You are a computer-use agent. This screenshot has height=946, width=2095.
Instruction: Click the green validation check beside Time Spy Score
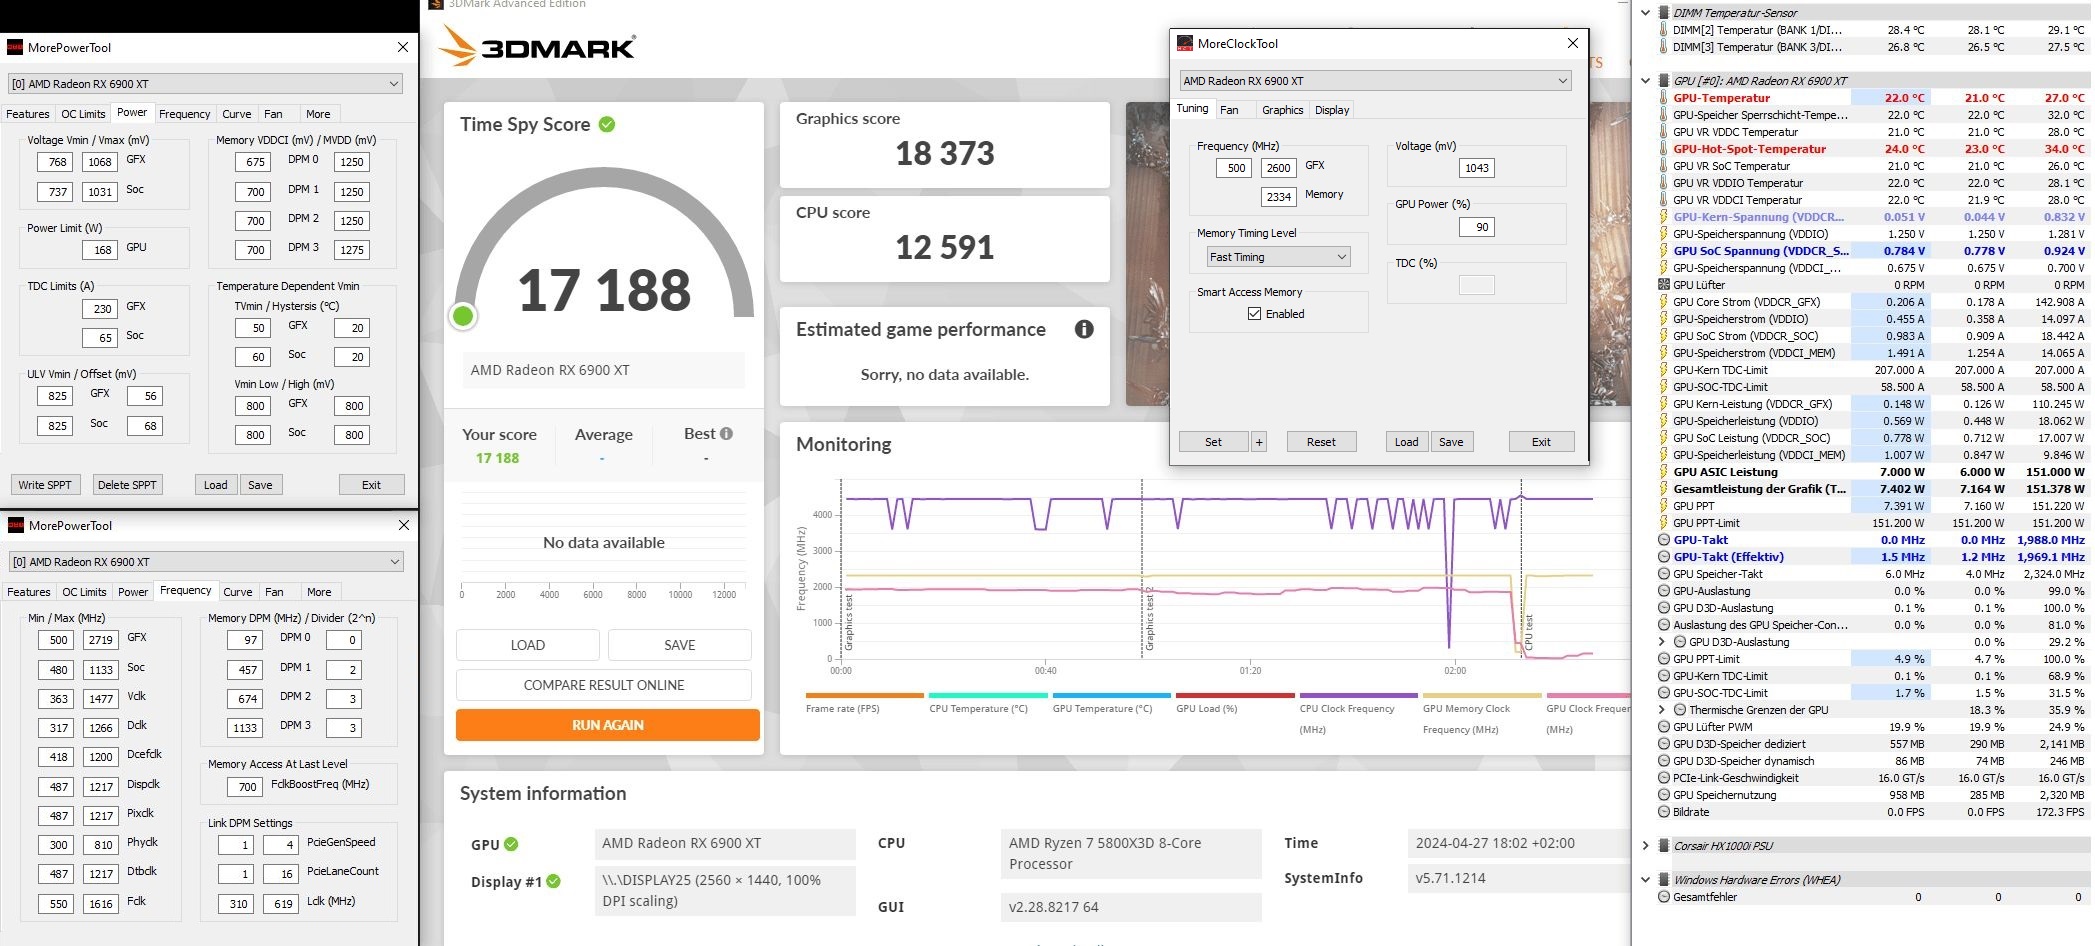[x=607, y=124]
